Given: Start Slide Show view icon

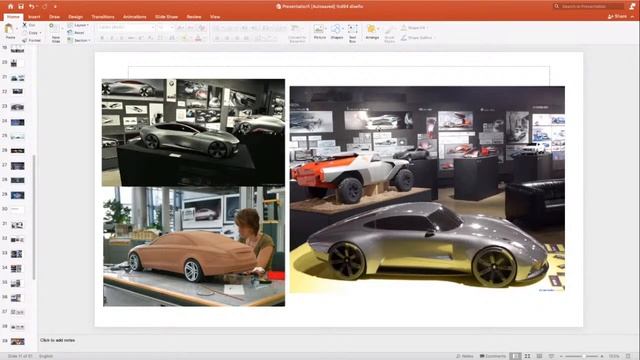Looking at the screenshot, I should (551, 356).
